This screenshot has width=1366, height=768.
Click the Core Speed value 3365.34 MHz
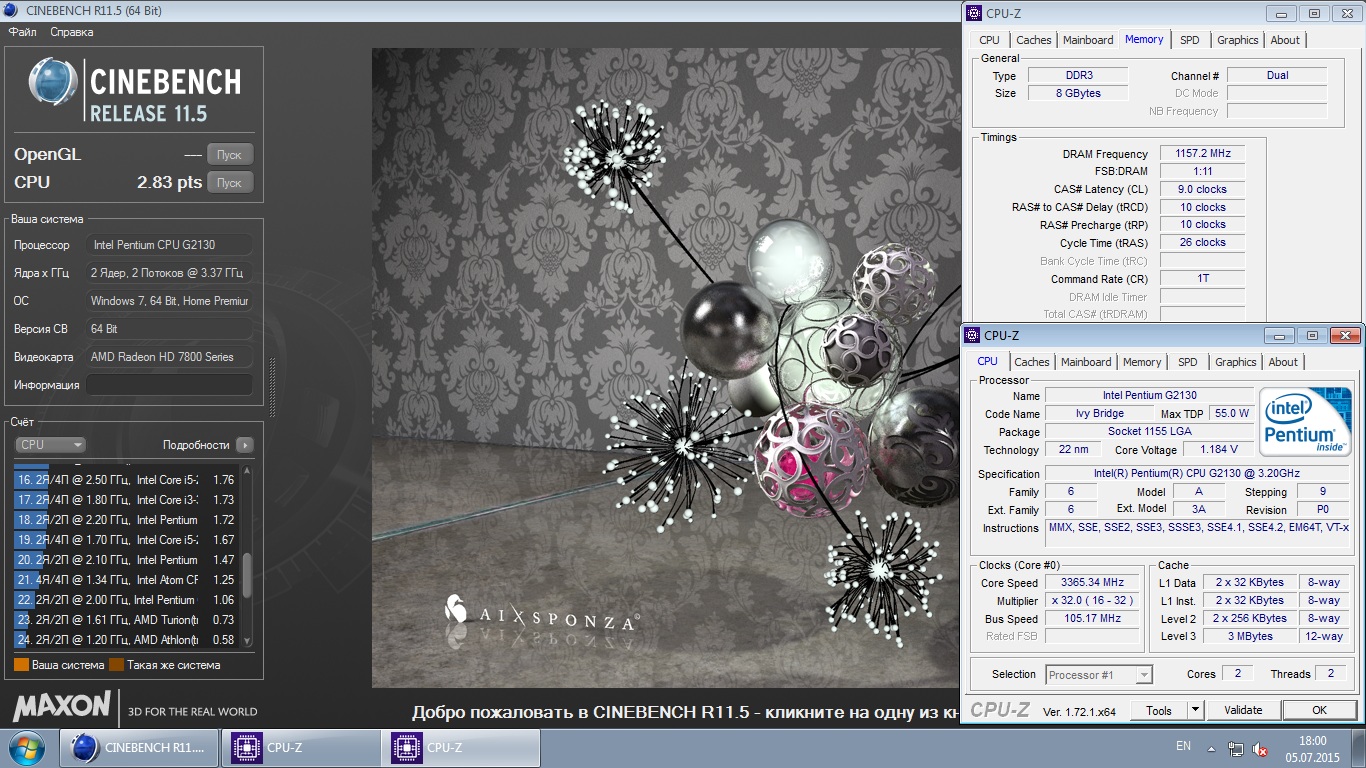[1093, 583]
